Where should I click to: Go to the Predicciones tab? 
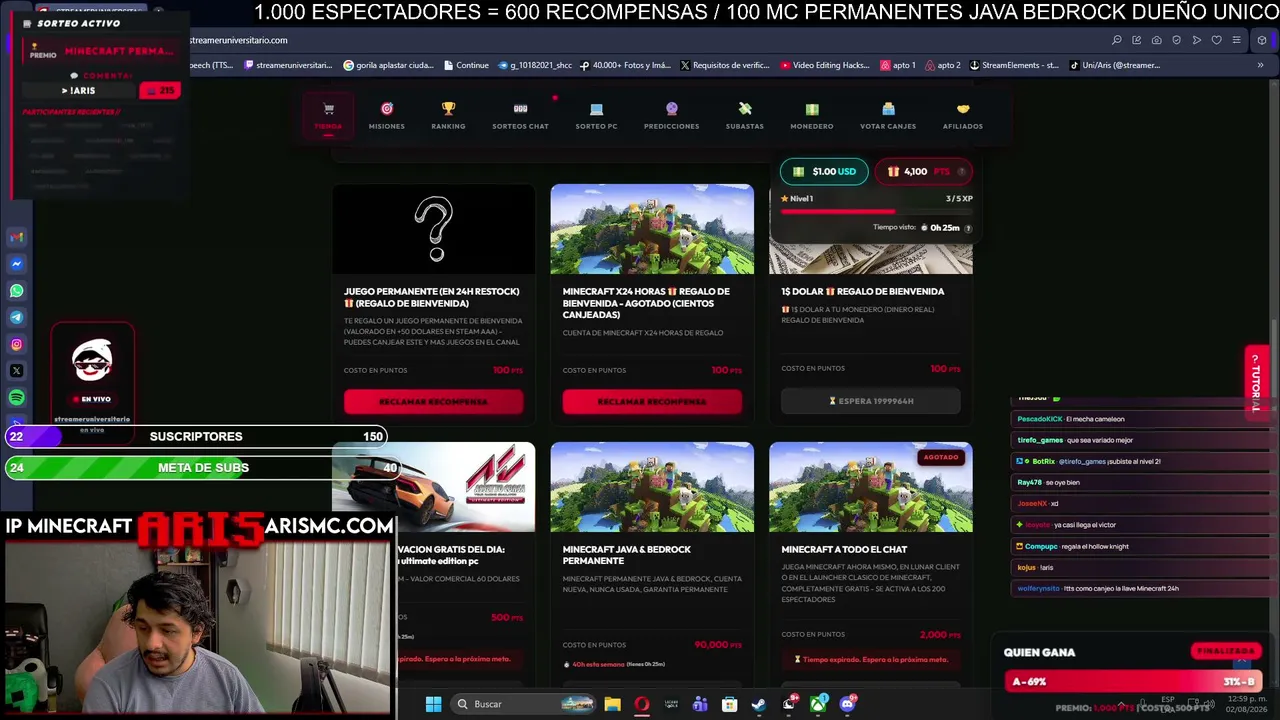tap(672, 115)
